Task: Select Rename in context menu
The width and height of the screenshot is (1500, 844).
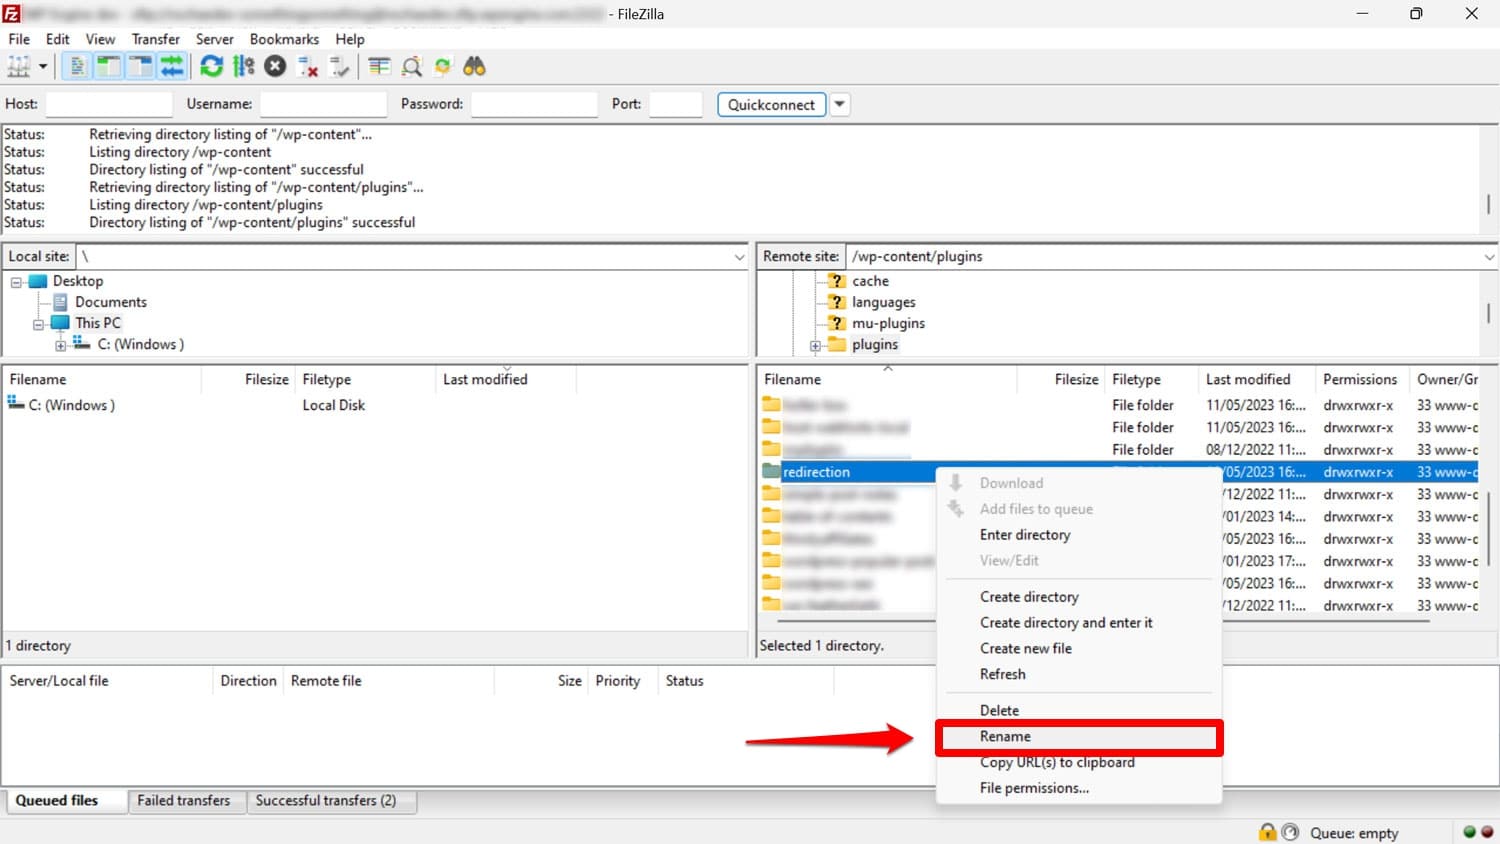Action: (1005, 736)
